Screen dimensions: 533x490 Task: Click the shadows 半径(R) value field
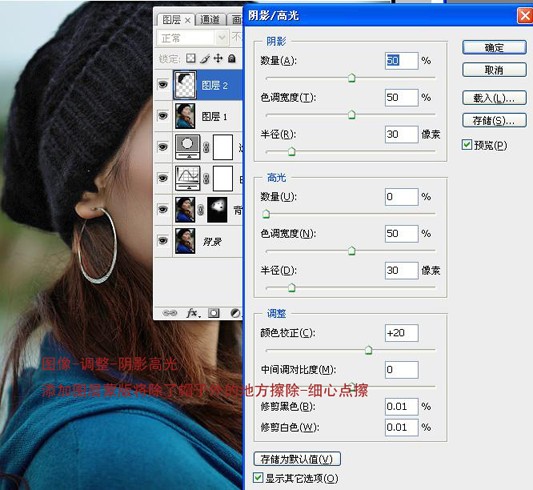click(401, 134)
